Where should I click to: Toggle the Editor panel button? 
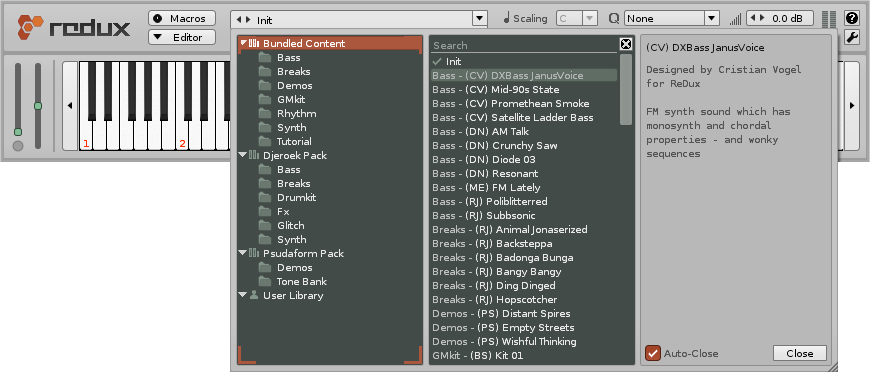(x=182, y=37)
